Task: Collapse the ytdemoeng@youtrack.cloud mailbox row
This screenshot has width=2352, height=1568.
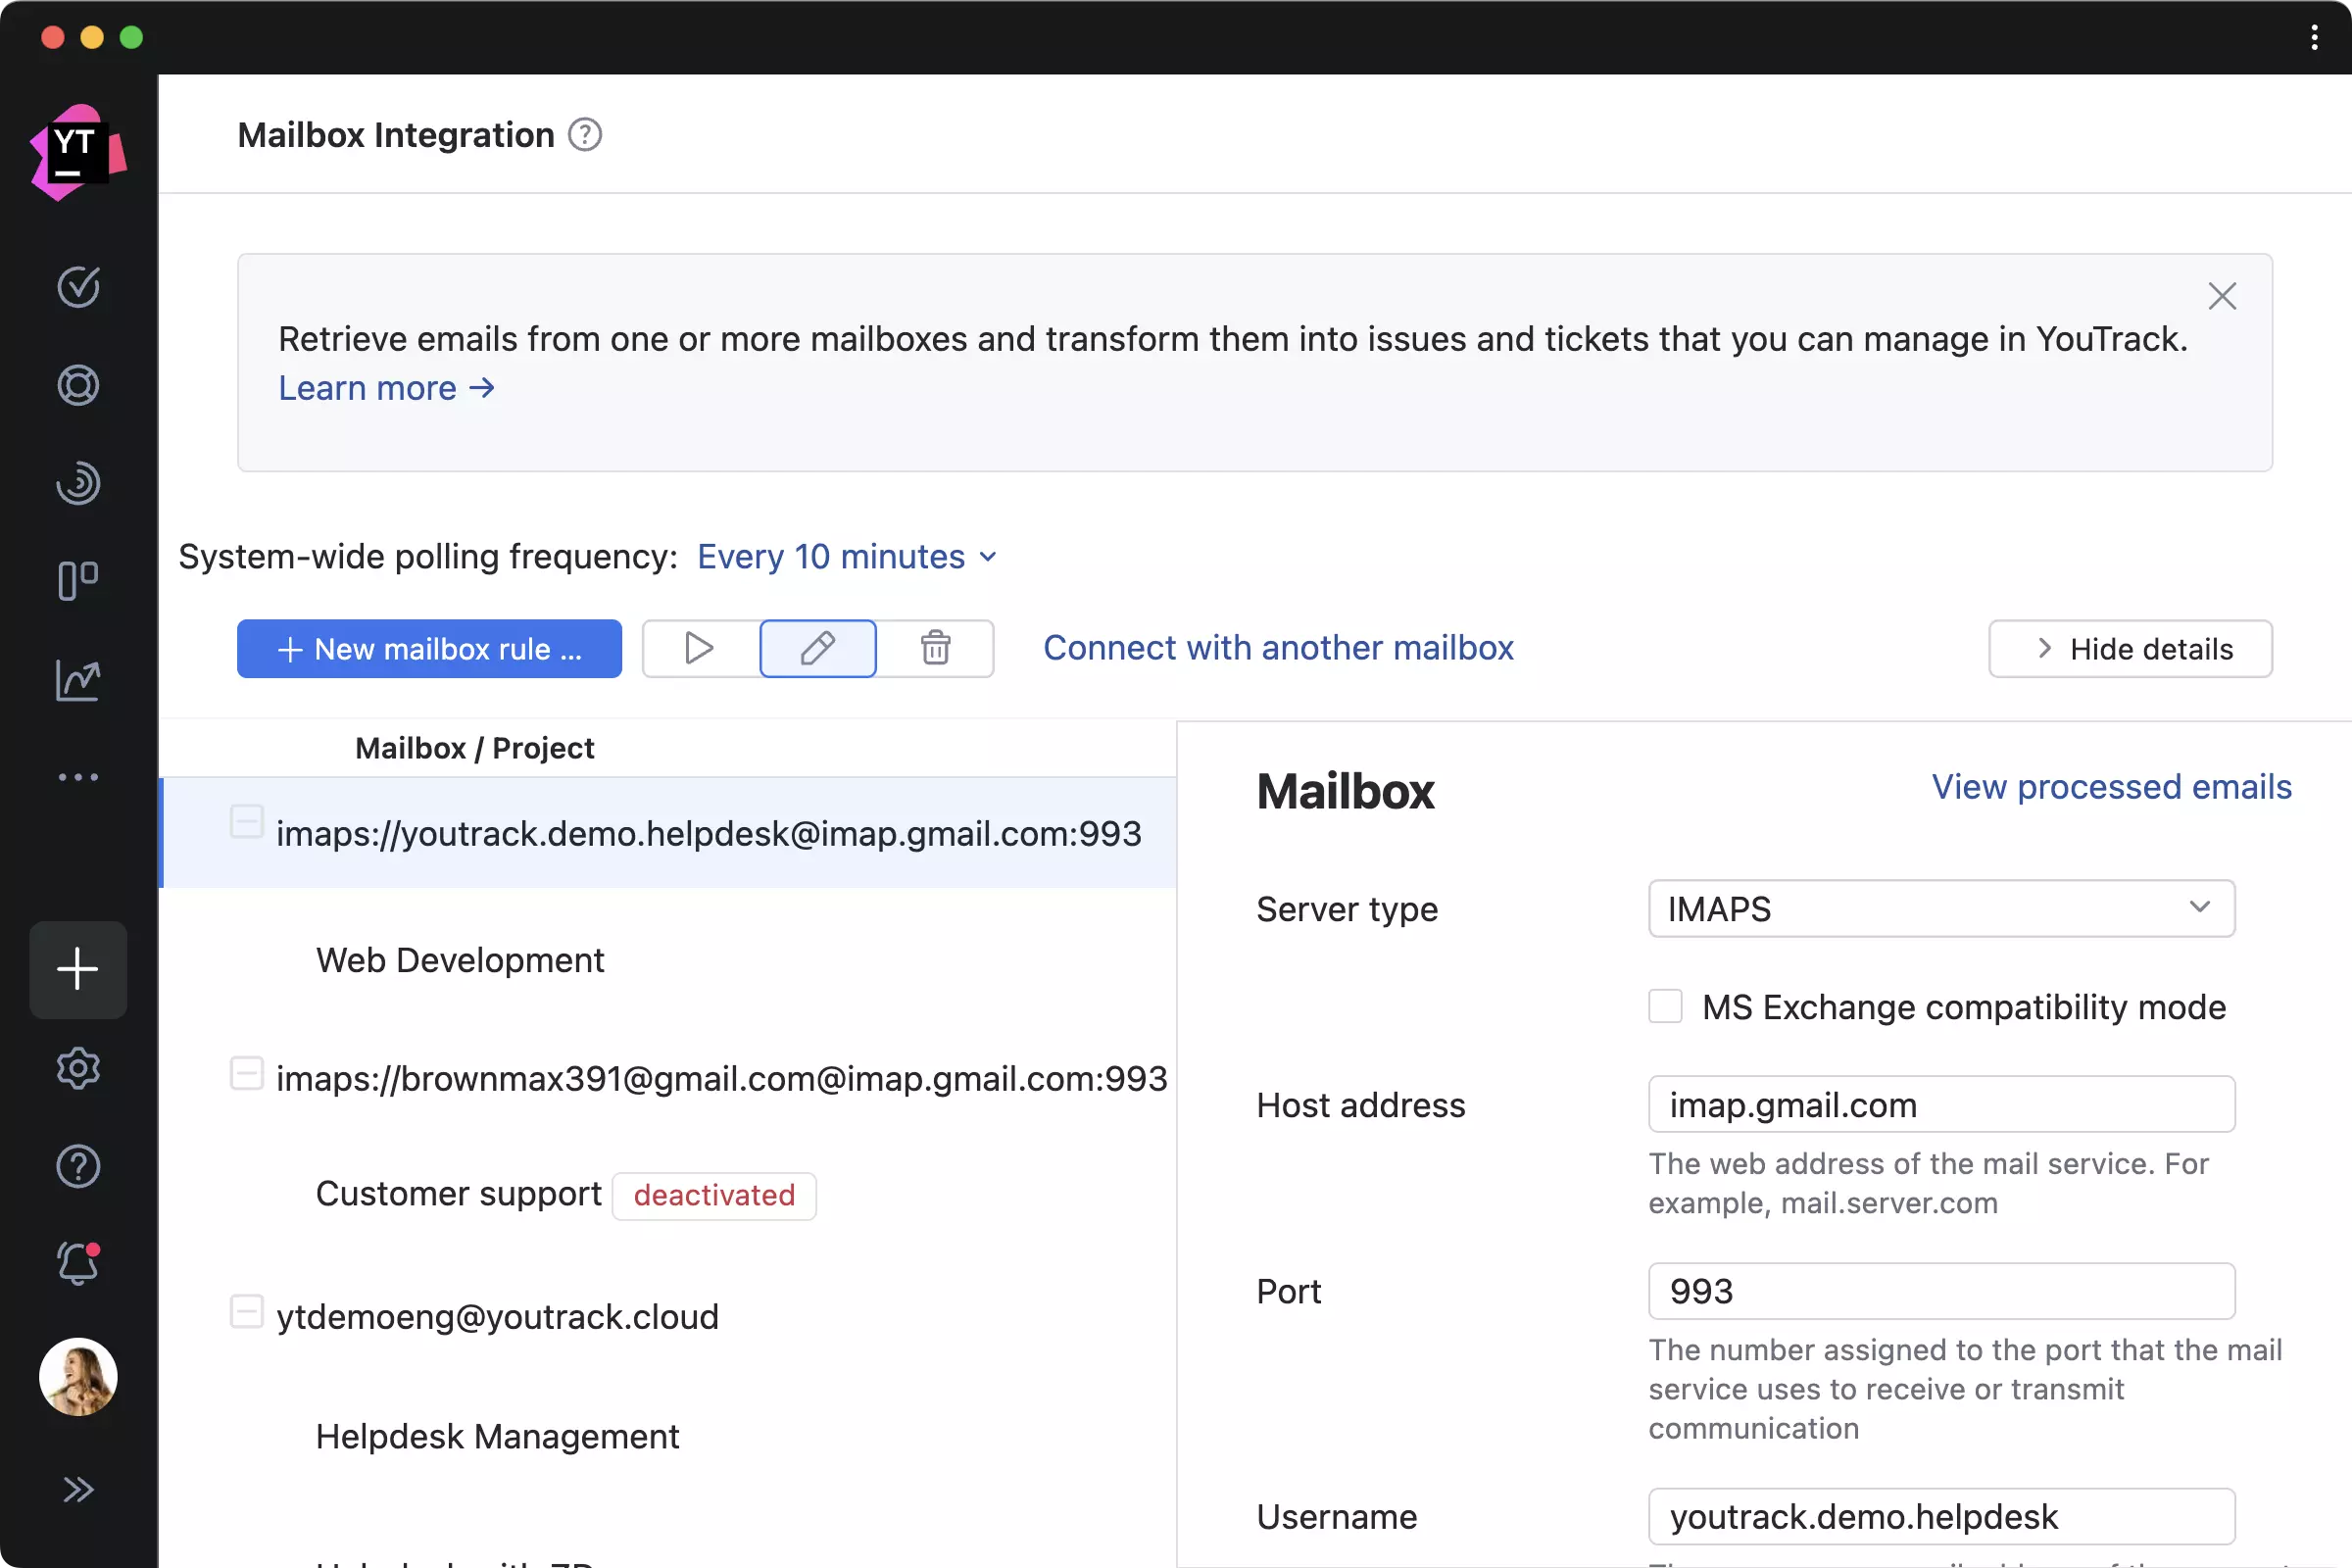Action: click(x=247, y=1311)
